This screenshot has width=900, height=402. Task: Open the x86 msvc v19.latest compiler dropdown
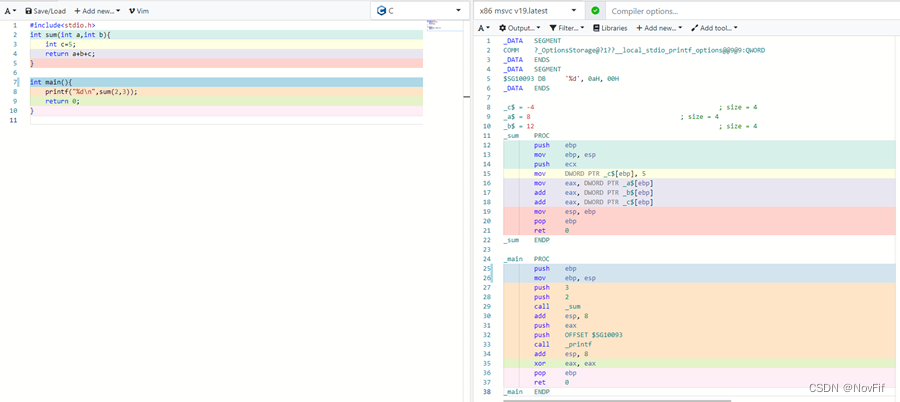point(529,10)
